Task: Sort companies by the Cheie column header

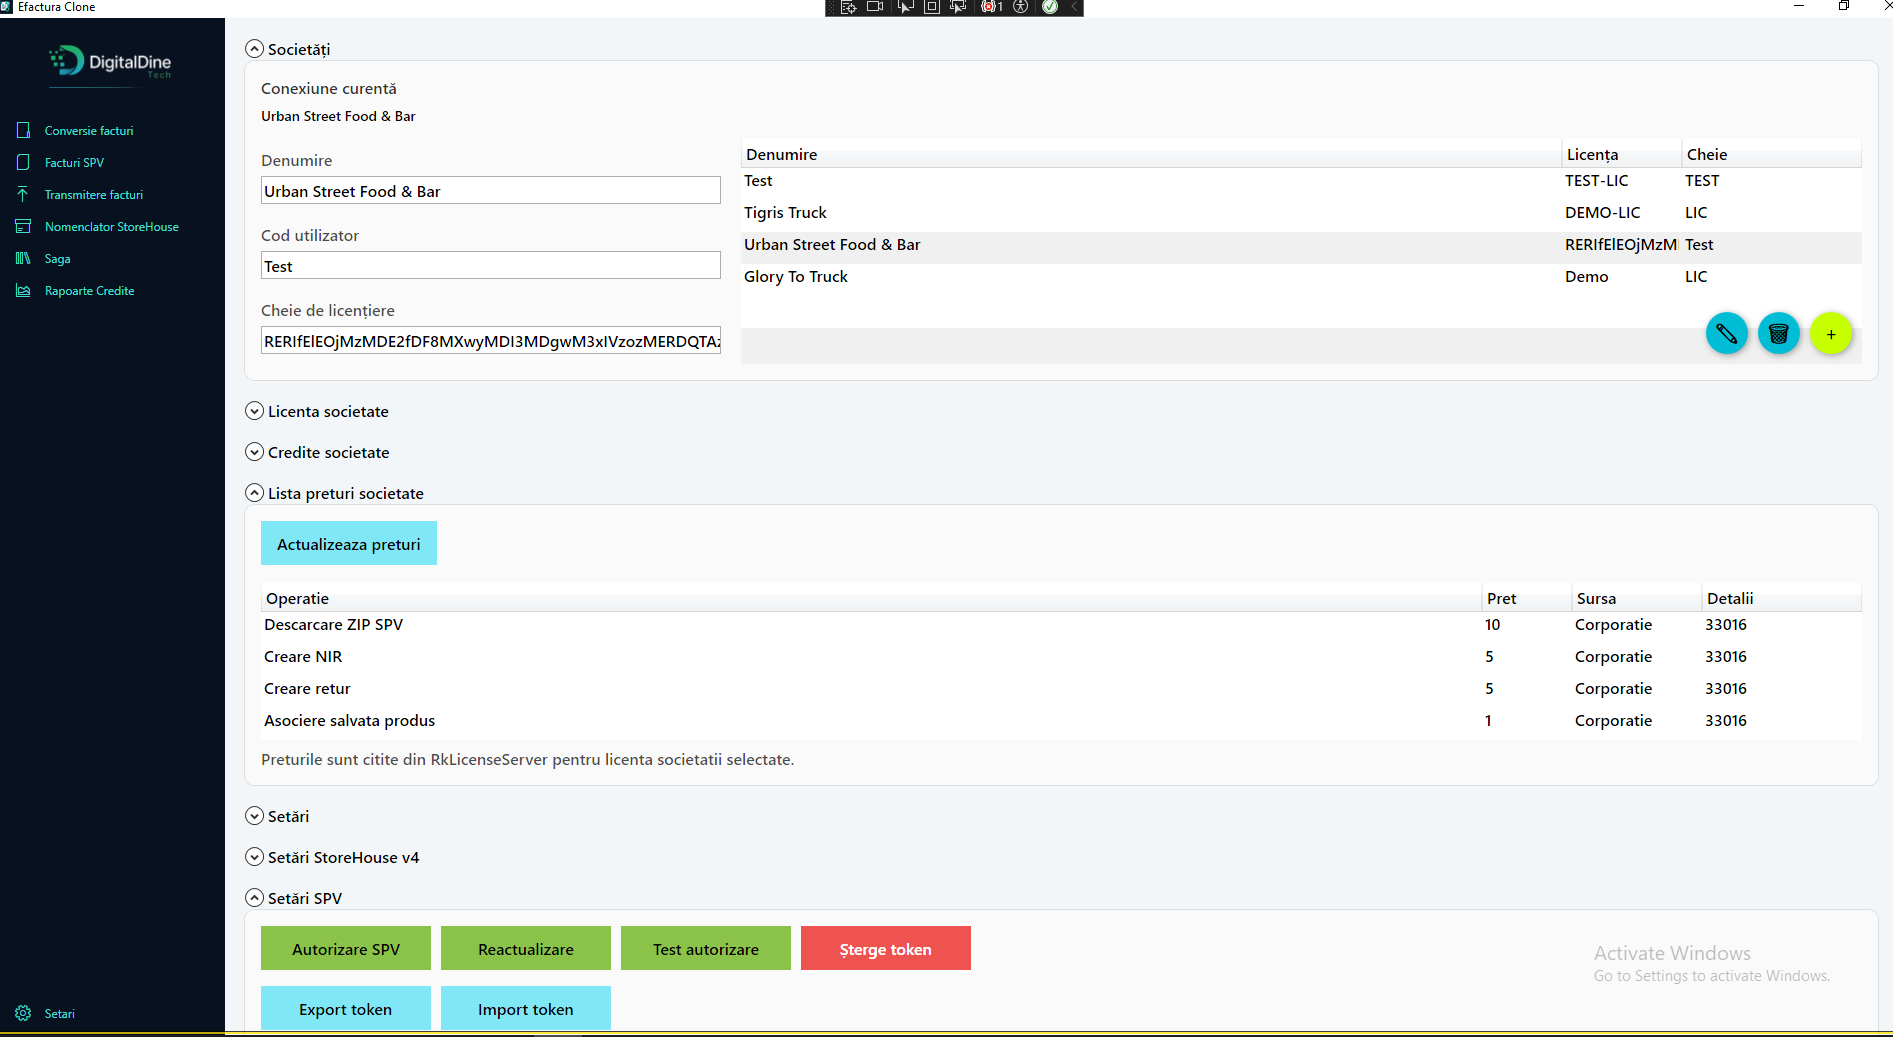Action: point(1772,154)
